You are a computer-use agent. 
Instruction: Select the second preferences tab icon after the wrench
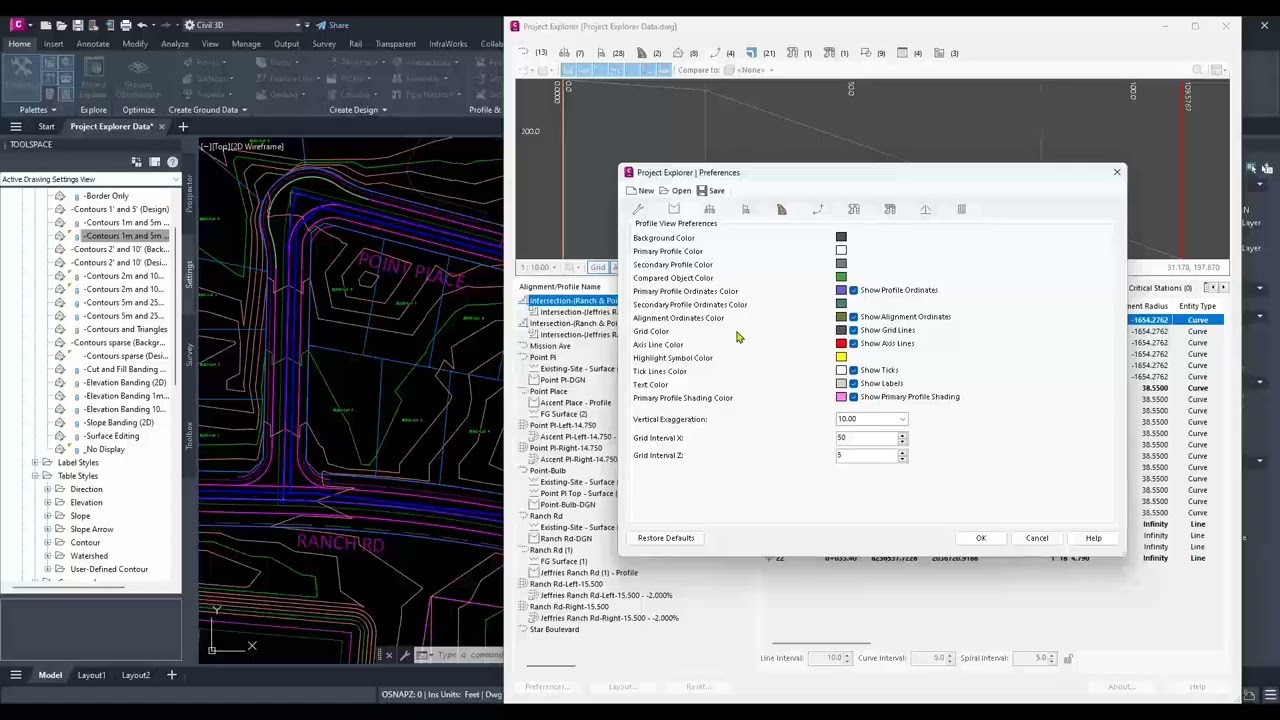(674, 209)
